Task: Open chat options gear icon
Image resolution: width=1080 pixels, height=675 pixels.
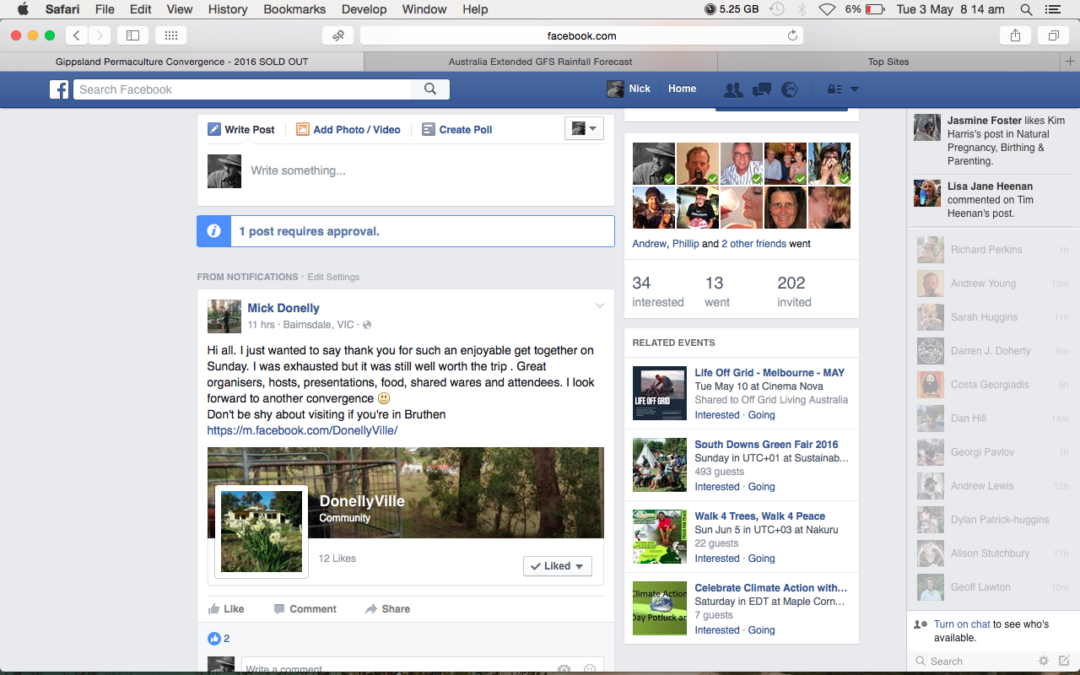Action: [1043, 661]
